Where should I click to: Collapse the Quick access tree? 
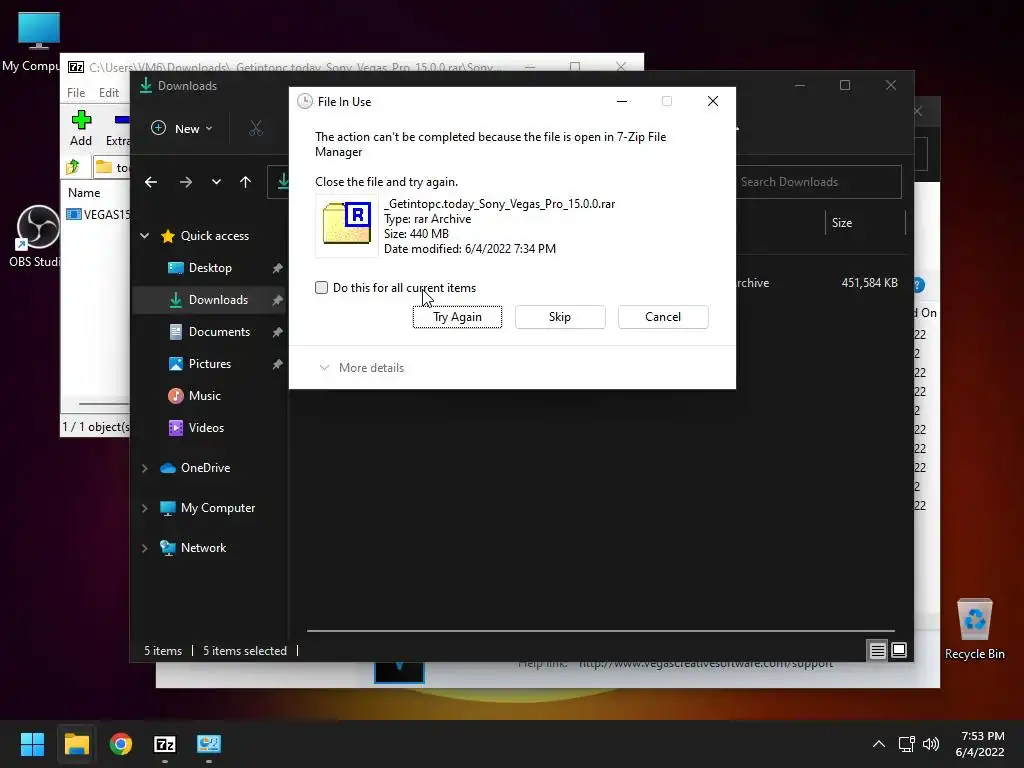click(145, 236)
